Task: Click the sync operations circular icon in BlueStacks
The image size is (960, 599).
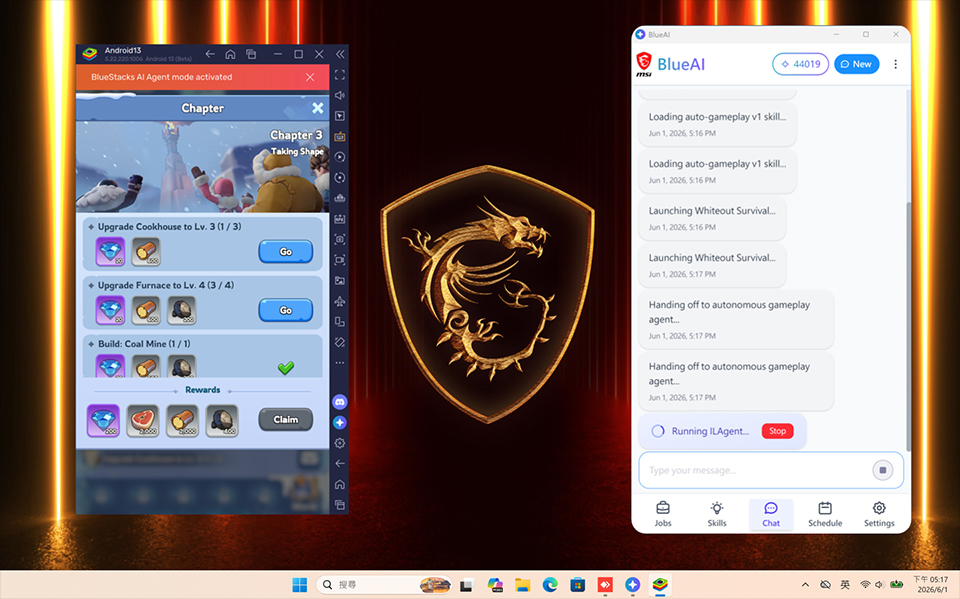Action: point(340,178)
